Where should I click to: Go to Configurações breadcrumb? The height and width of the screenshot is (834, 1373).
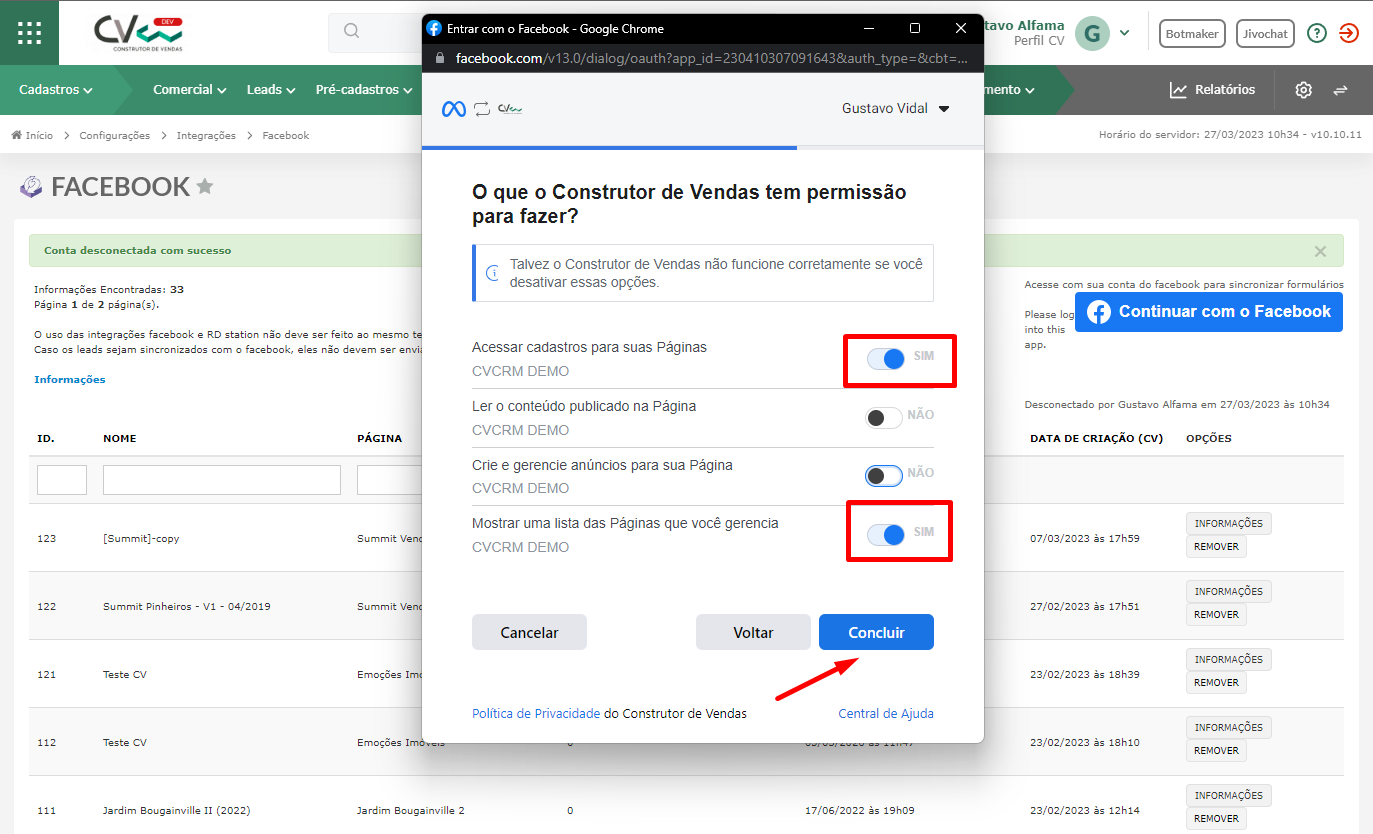click(115, 135)
